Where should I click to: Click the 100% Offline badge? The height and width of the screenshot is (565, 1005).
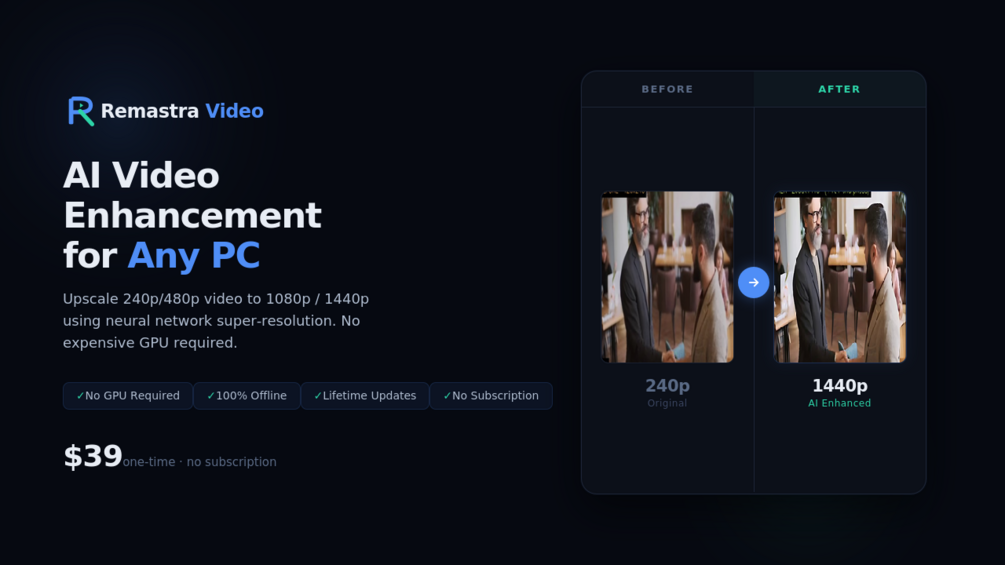pos(247,396)
